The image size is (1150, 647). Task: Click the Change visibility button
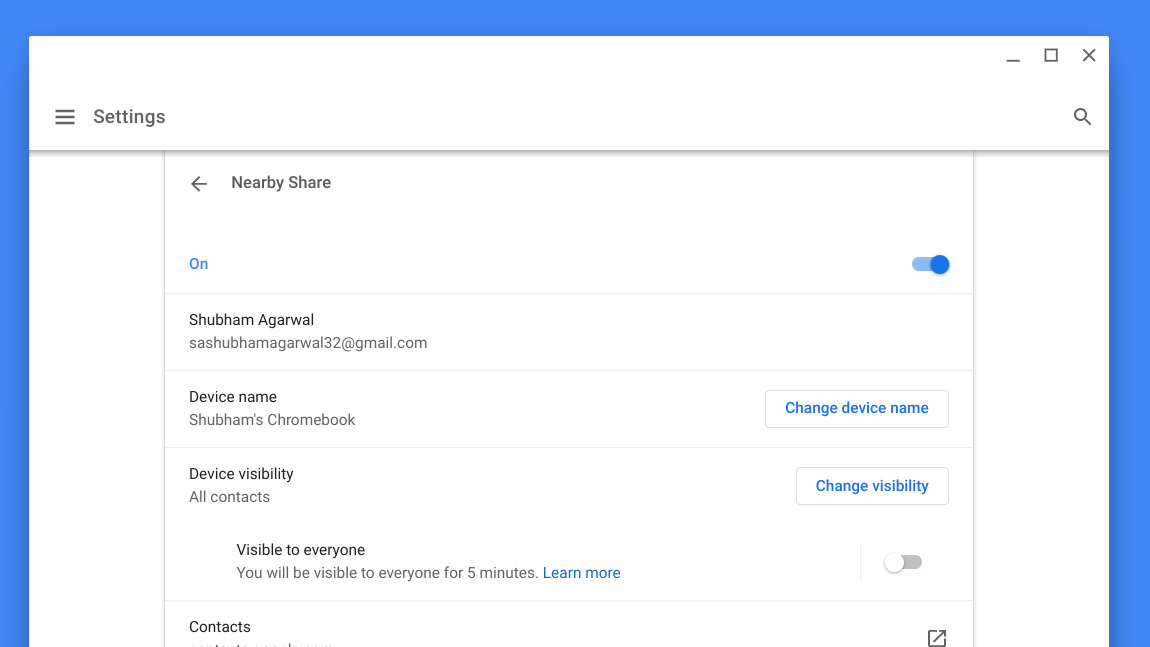coord(872,486)
